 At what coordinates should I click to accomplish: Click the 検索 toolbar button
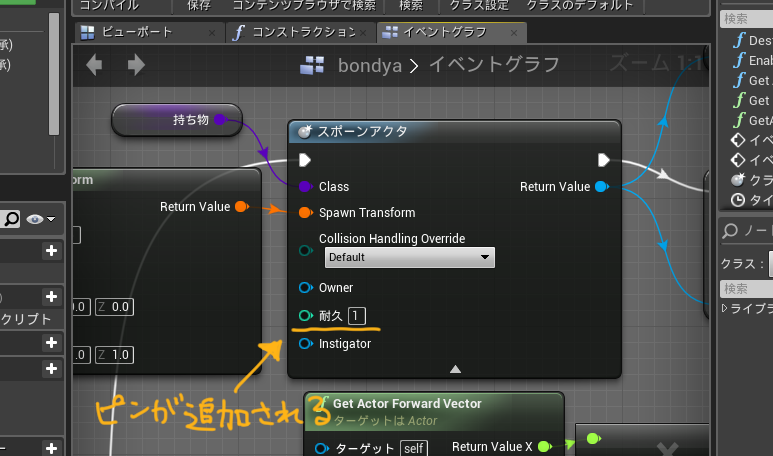[411, 5]
